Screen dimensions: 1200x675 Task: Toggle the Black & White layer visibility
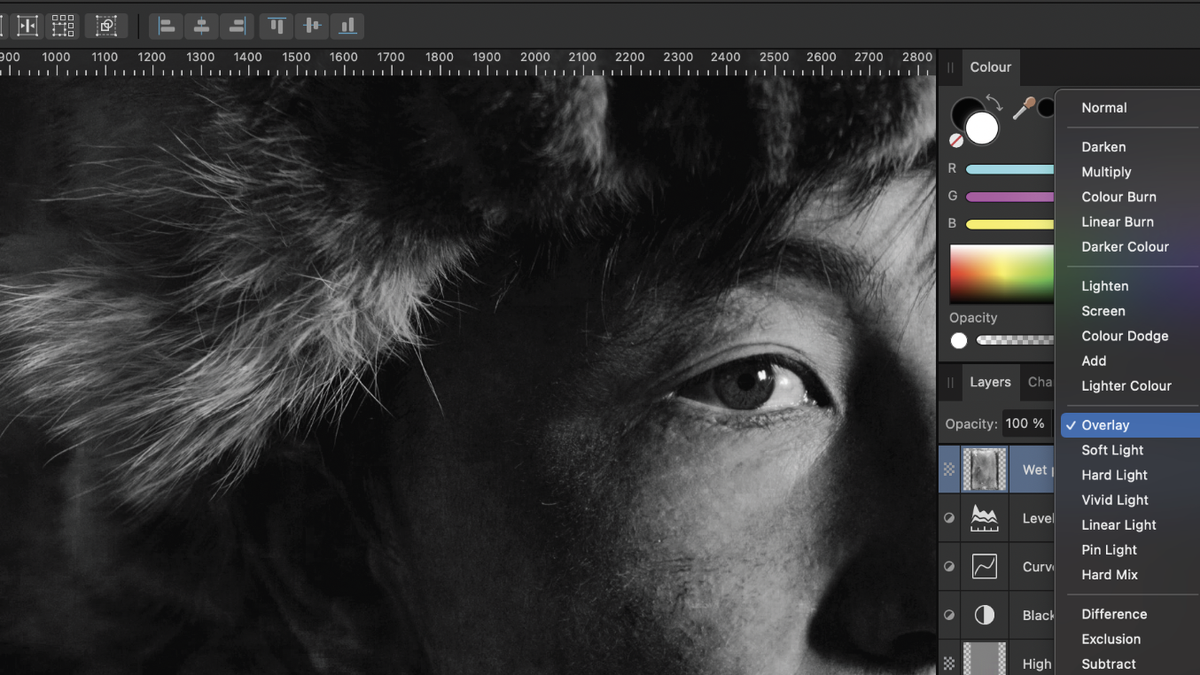(x=949, y=615)
